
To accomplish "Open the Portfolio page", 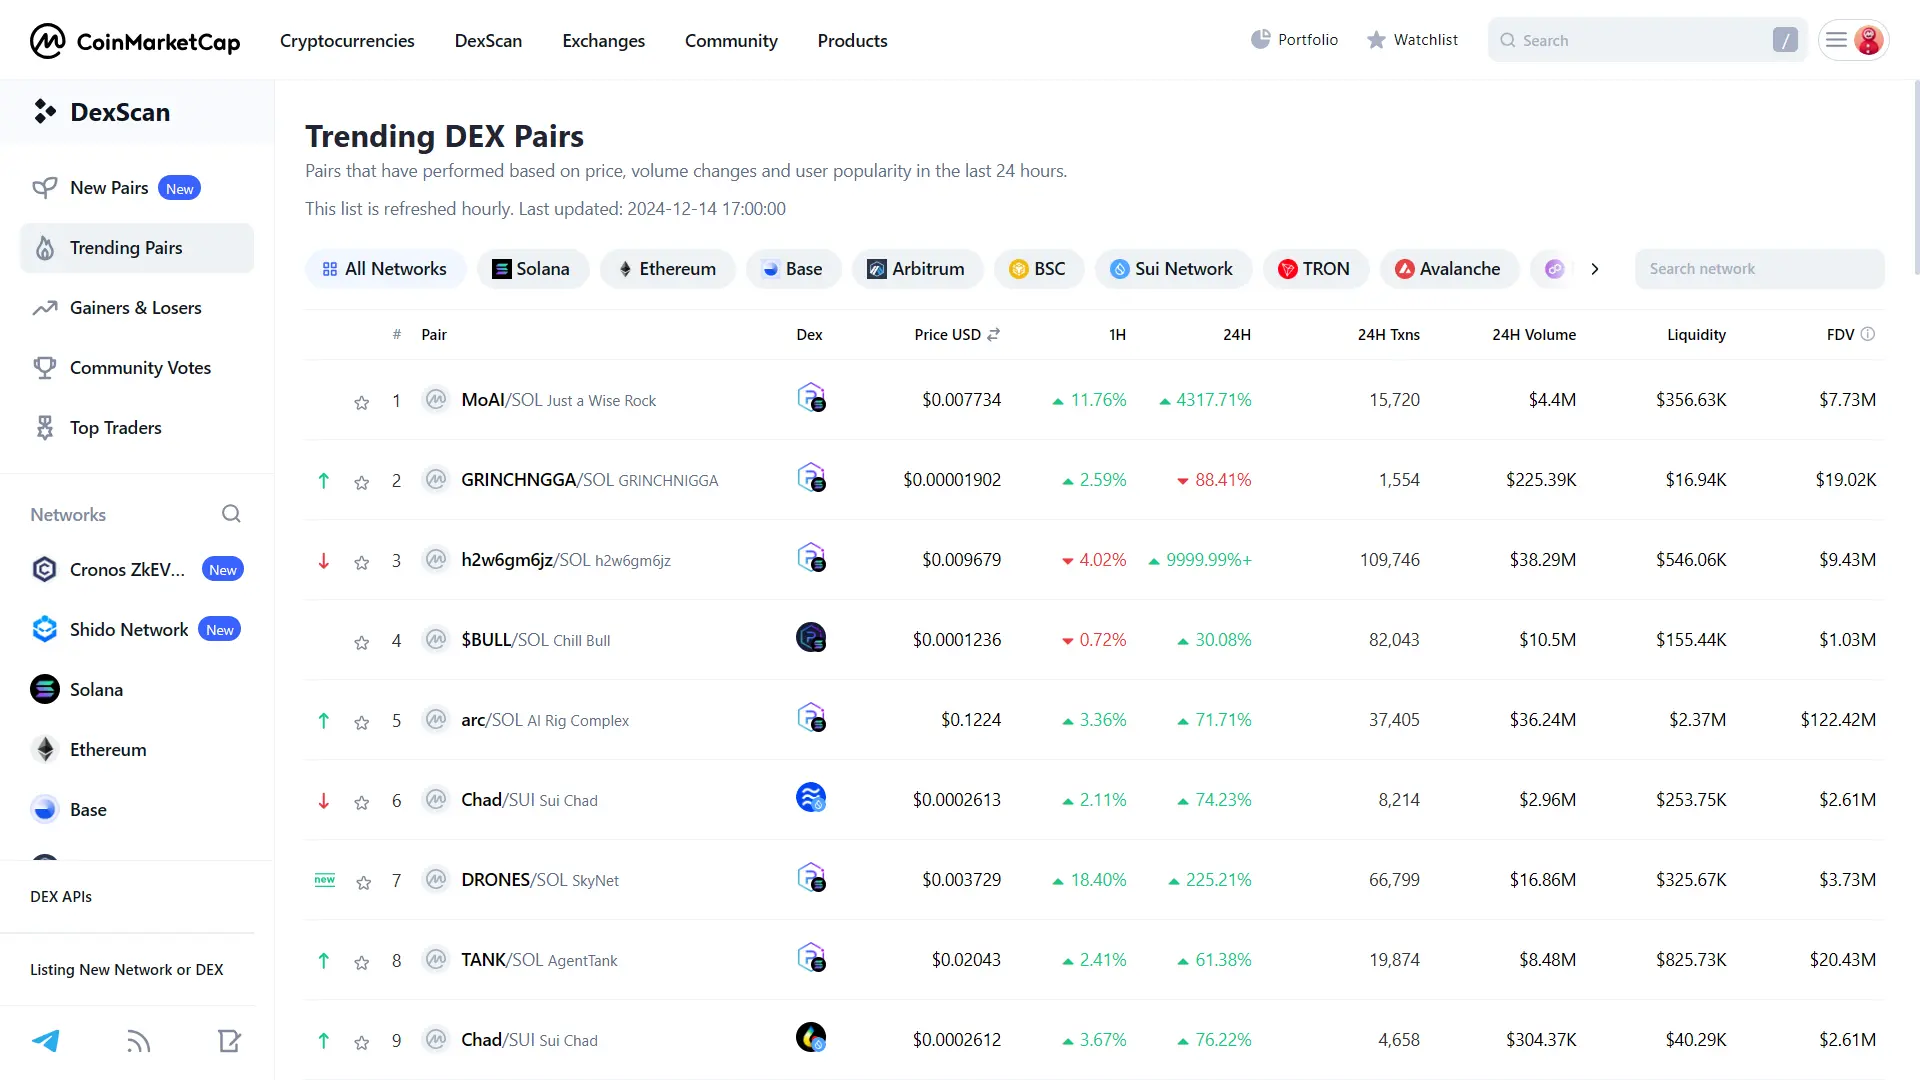I will coord(1294,40).
